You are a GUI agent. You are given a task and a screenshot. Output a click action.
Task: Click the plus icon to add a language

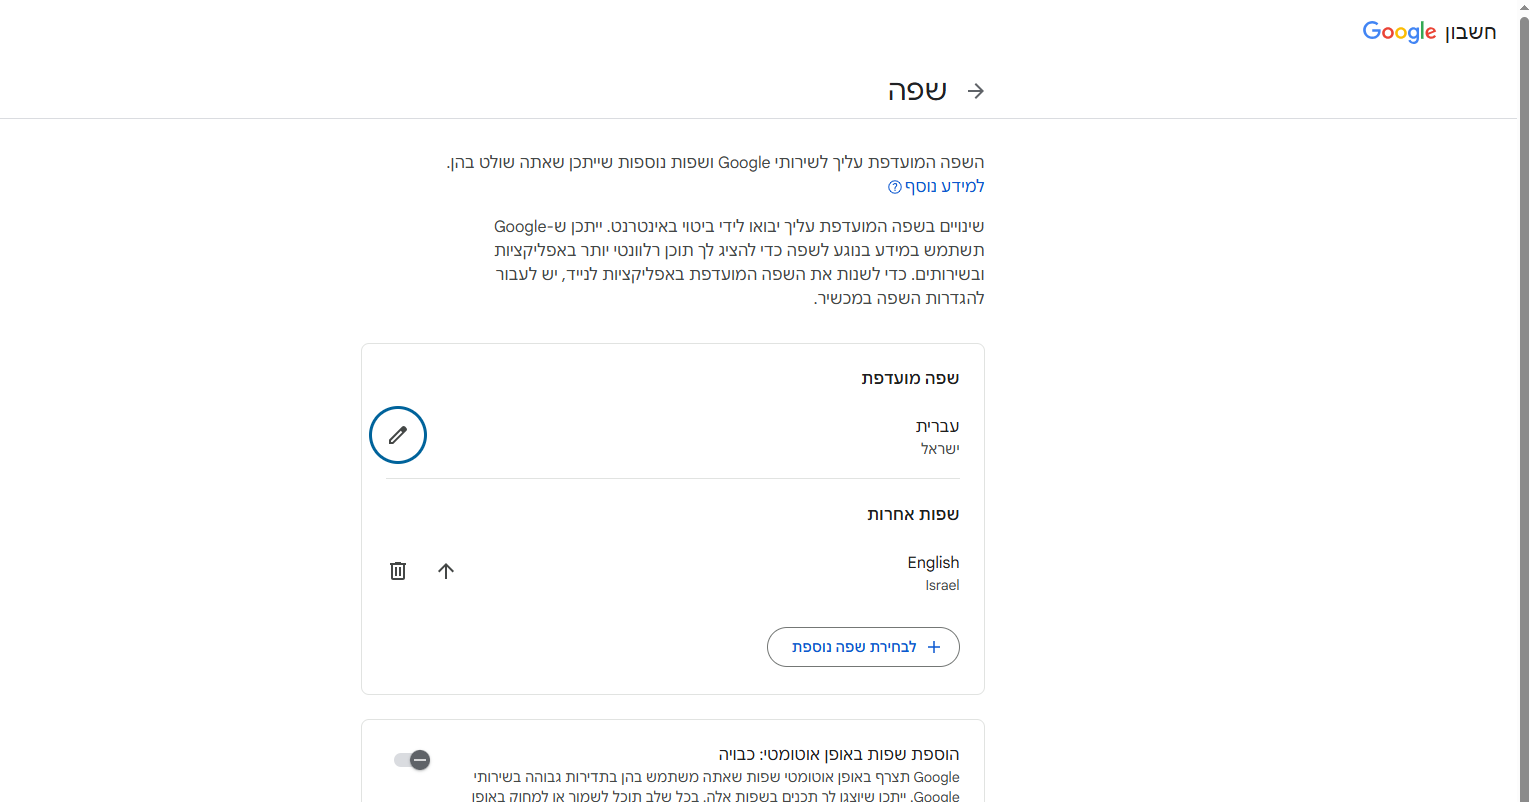pyautogui.click(x=934, y=647)
